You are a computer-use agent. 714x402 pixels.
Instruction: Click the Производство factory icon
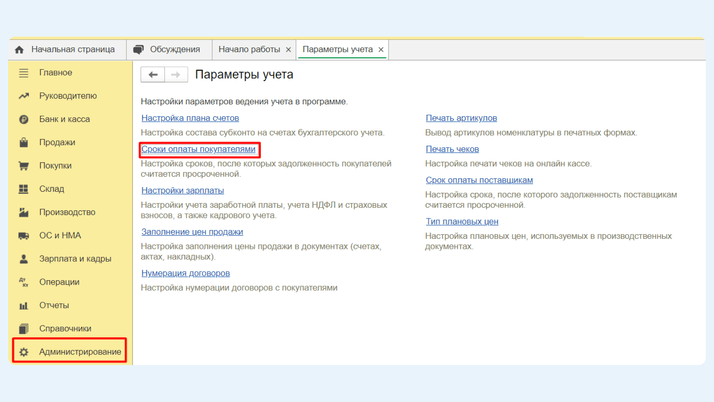(24, 212)
